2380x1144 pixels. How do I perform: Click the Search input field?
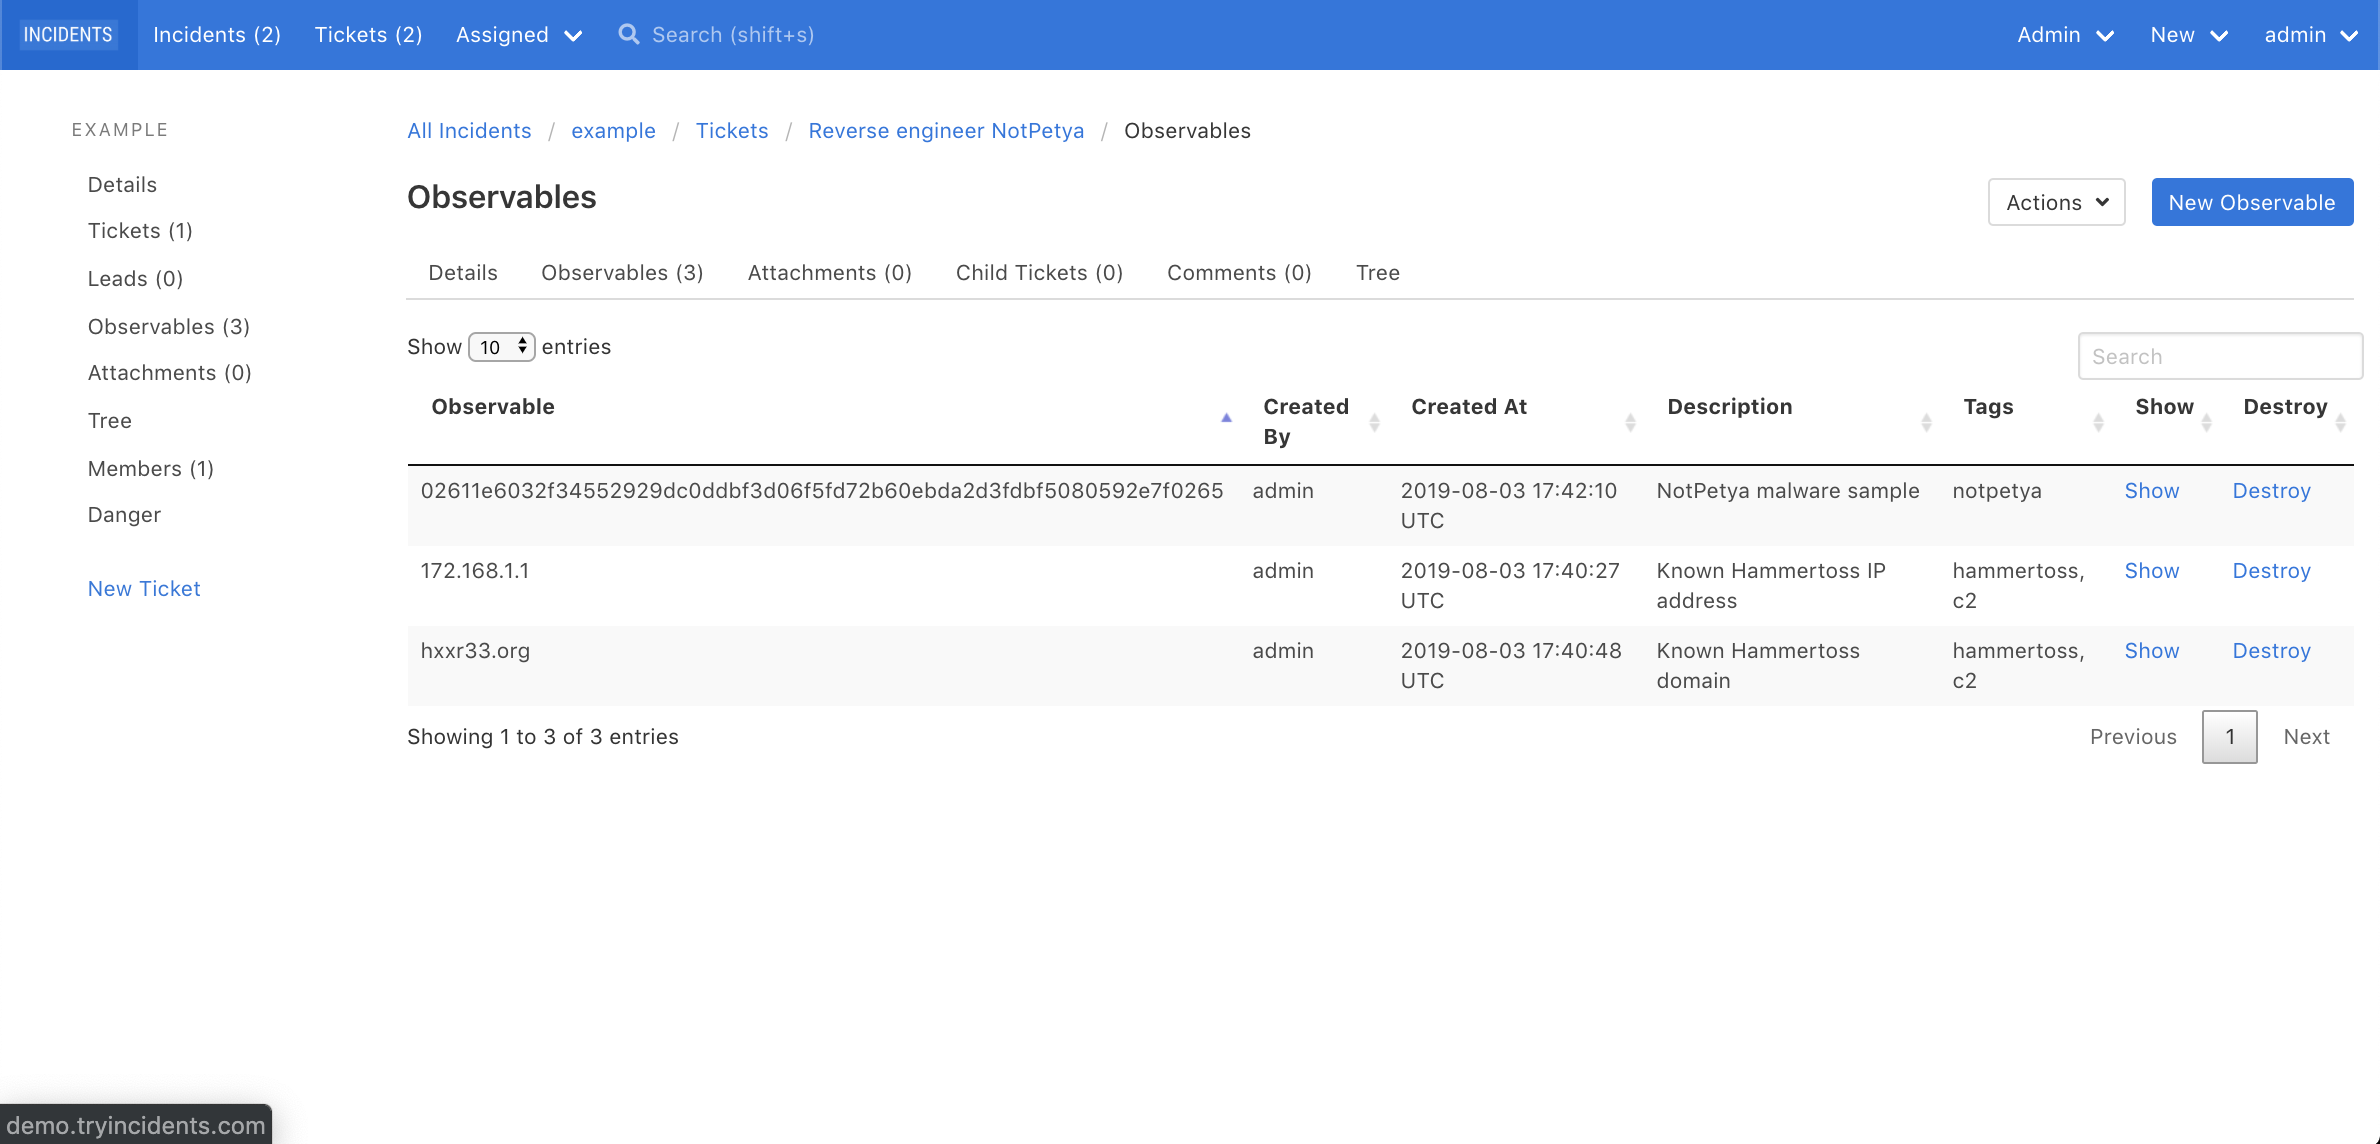pos(2219,357)
